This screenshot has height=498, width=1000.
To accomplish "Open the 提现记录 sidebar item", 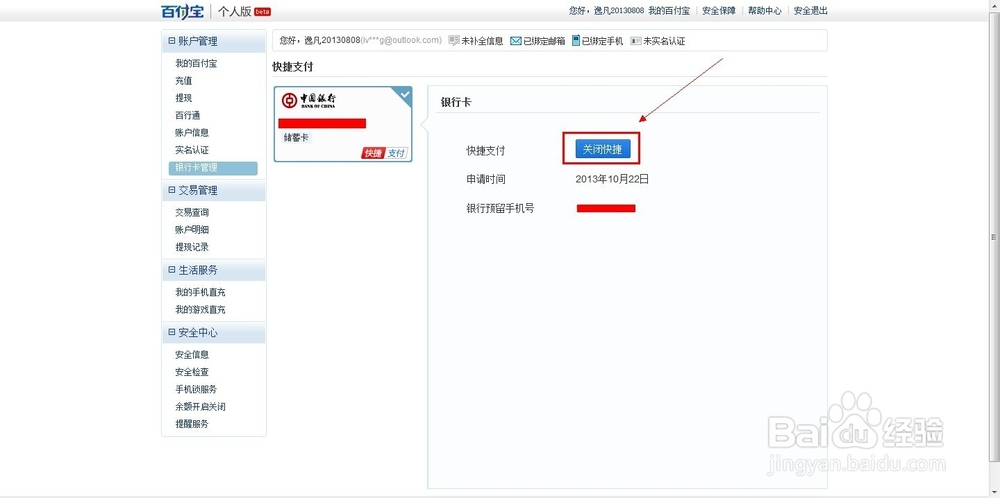I will pos(192,247).
